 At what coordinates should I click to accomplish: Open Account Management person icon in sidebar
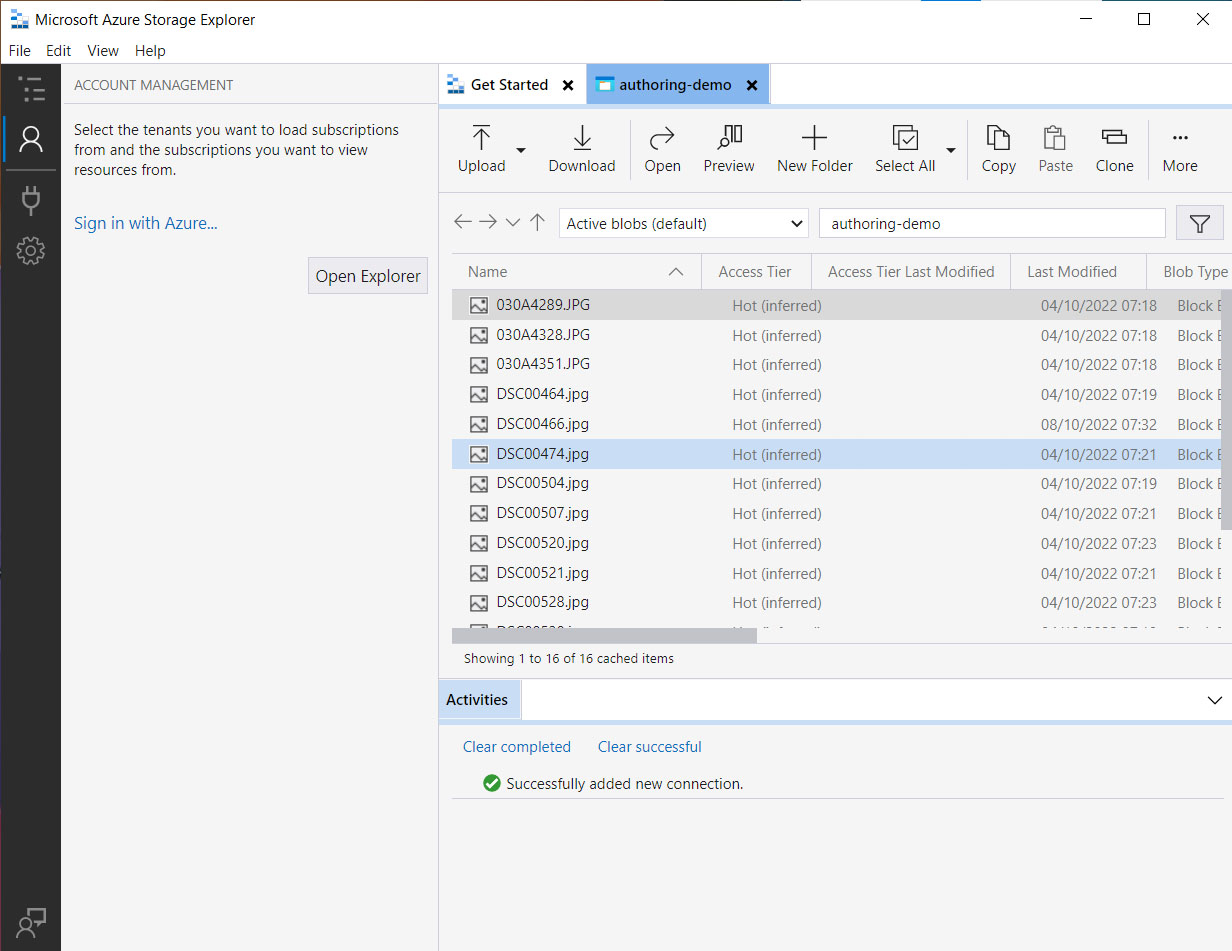(x=31, y=139)
